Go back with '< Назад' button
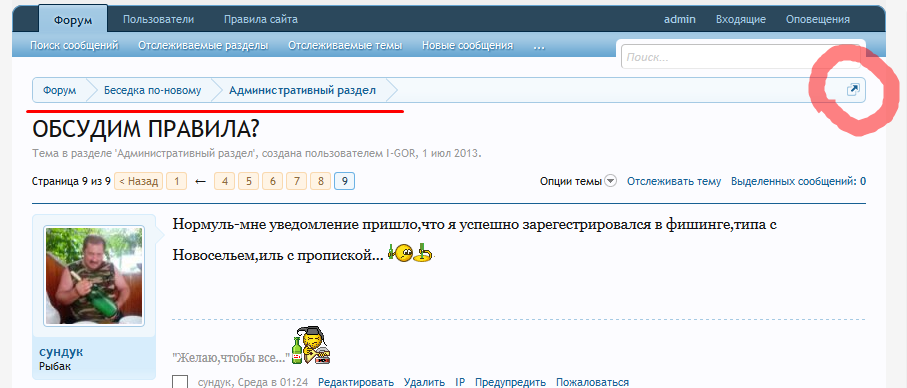This screenshot has height=388, width=907. point(139,182)
